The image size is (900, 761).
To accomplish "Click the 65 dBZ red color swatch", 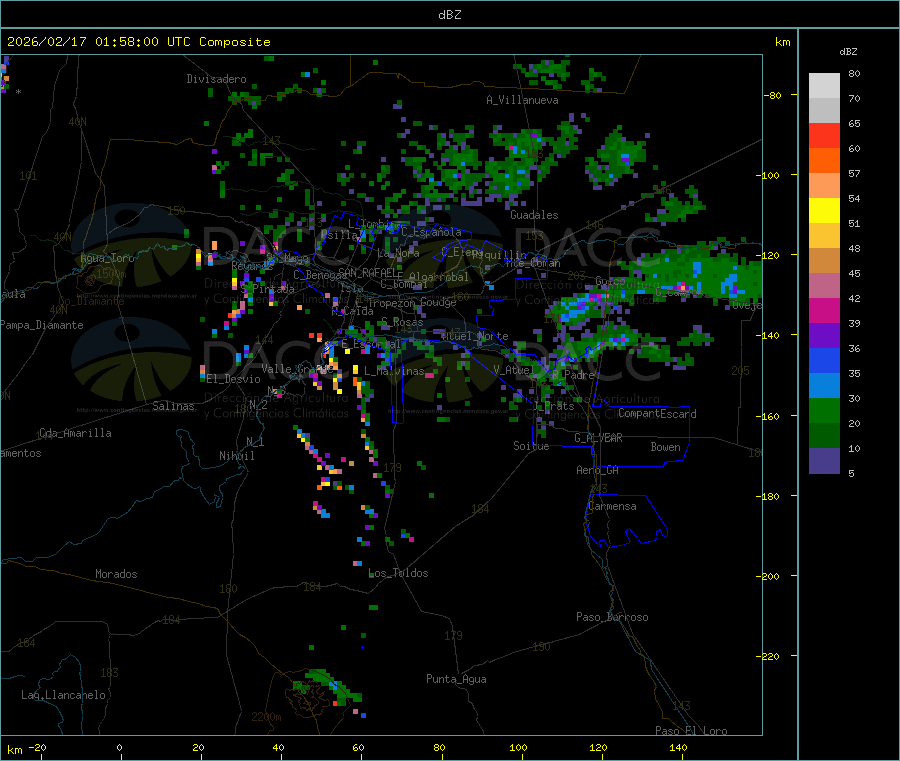I will 824,135.
